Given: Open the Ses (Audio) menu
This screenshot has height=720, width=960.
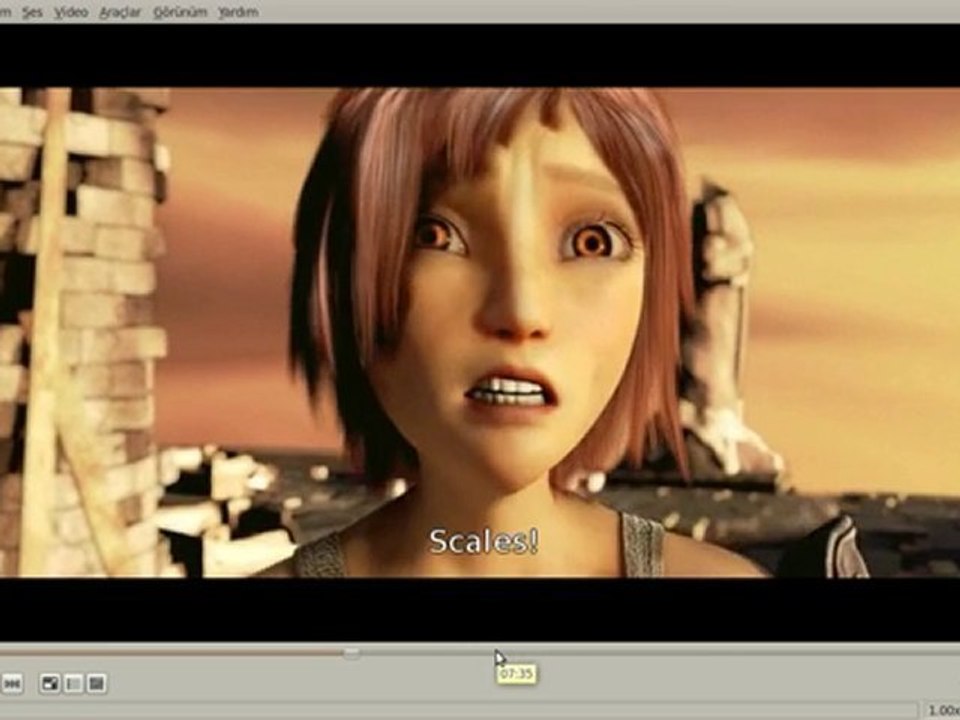Looking at the screenshot, I should point(32,12).
